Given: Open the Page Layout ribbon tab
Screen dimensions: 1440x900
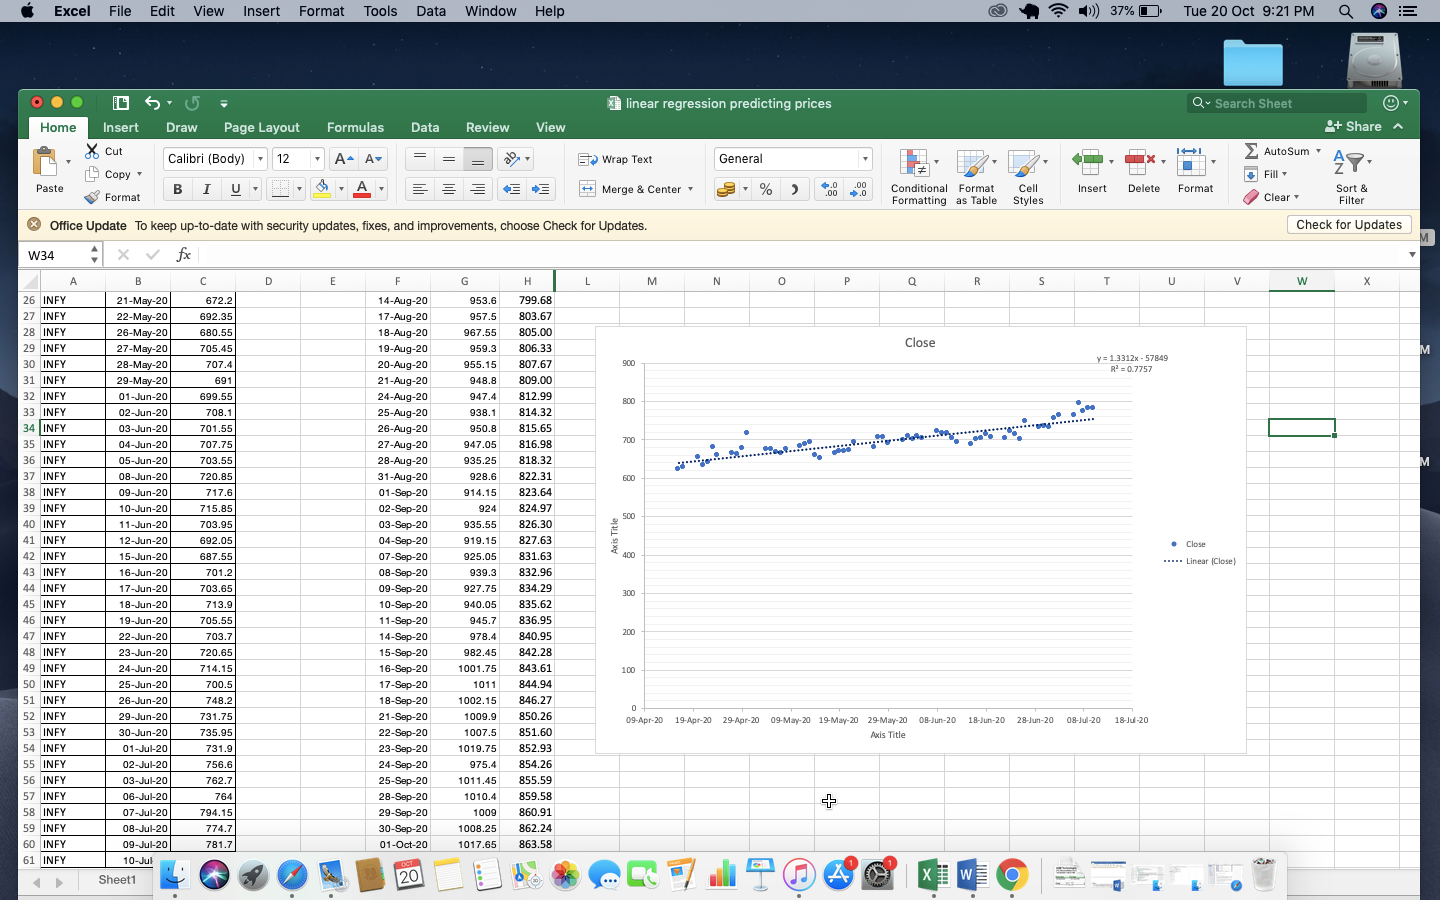Looking at the screenshot, I should coord(261,127).
